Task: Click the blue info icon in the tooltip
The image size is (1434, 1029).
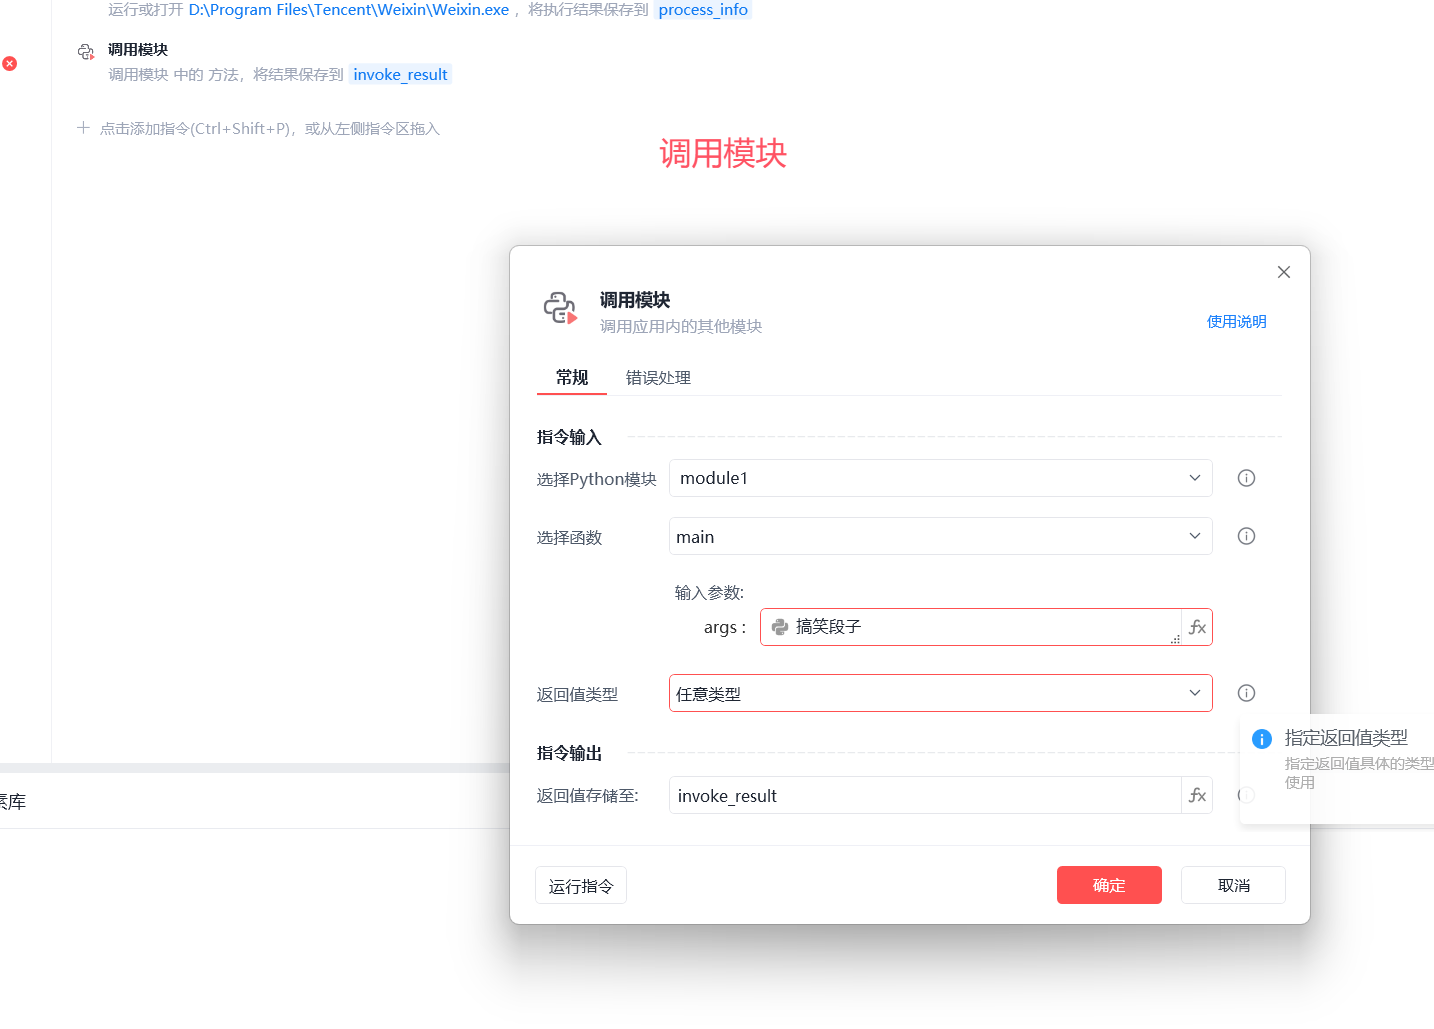Action: coord(1262,739)
